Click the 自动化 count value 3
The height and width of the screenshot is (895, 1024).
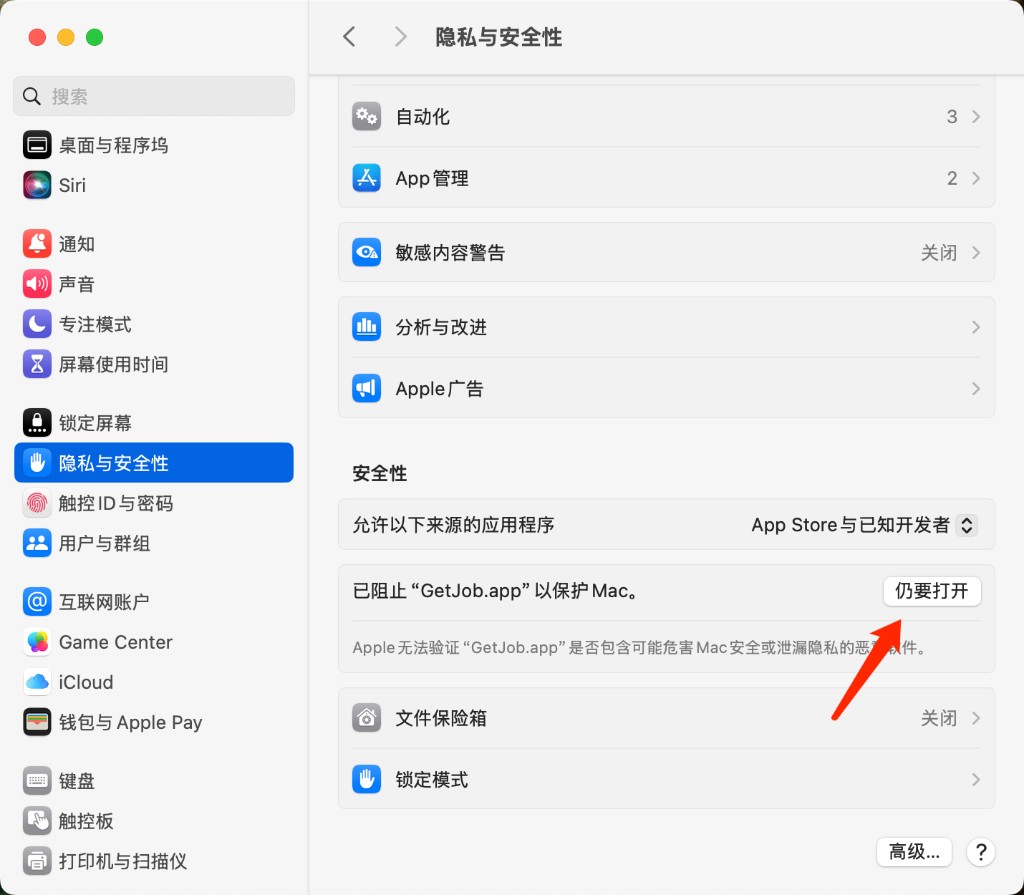point(952,116)
